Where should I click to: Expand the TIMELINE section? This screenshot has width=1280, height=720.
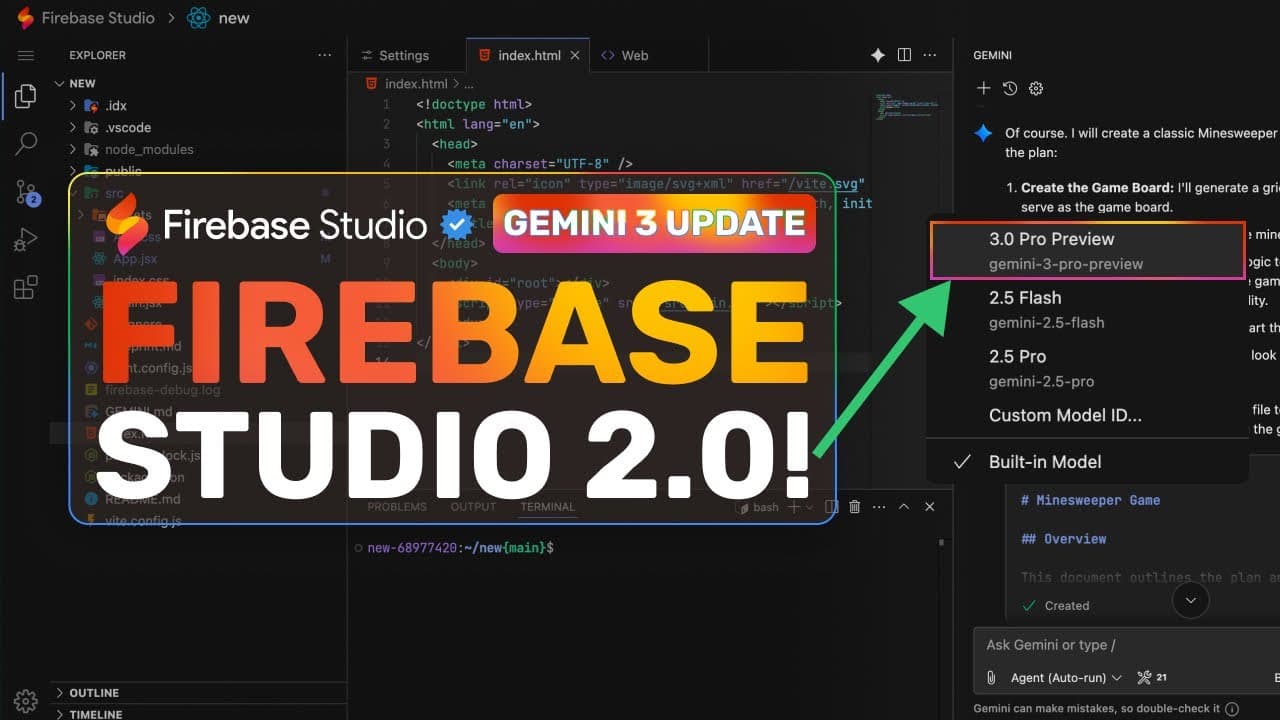click(x=200, y=713)
